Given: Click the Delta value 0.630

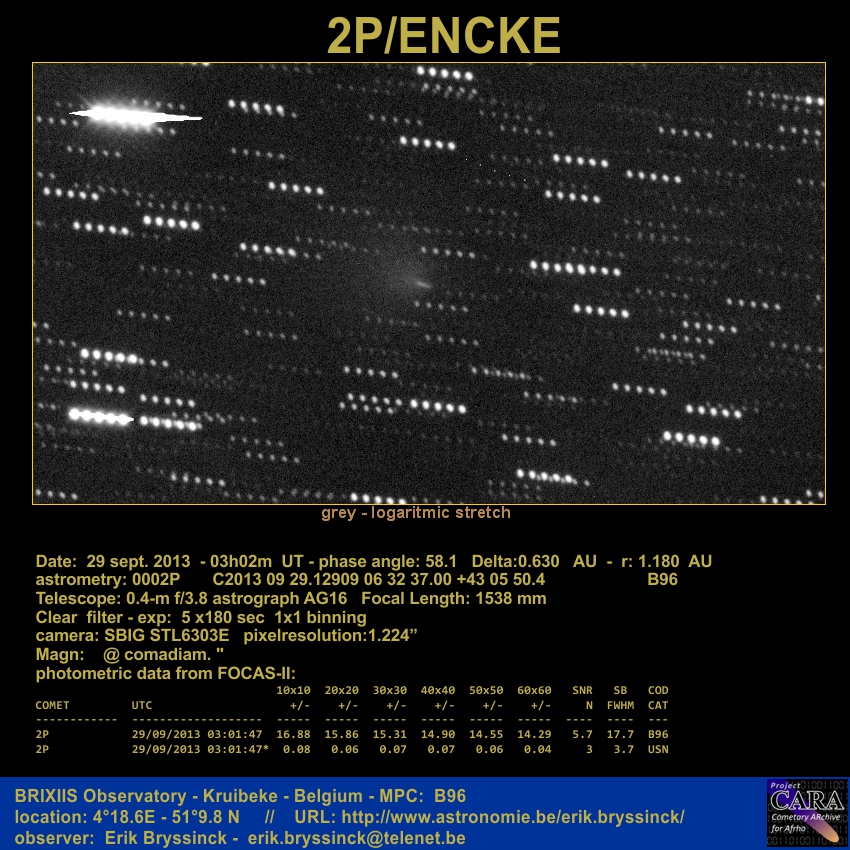Looking at the screenshot, I should (x=538, y=561).
